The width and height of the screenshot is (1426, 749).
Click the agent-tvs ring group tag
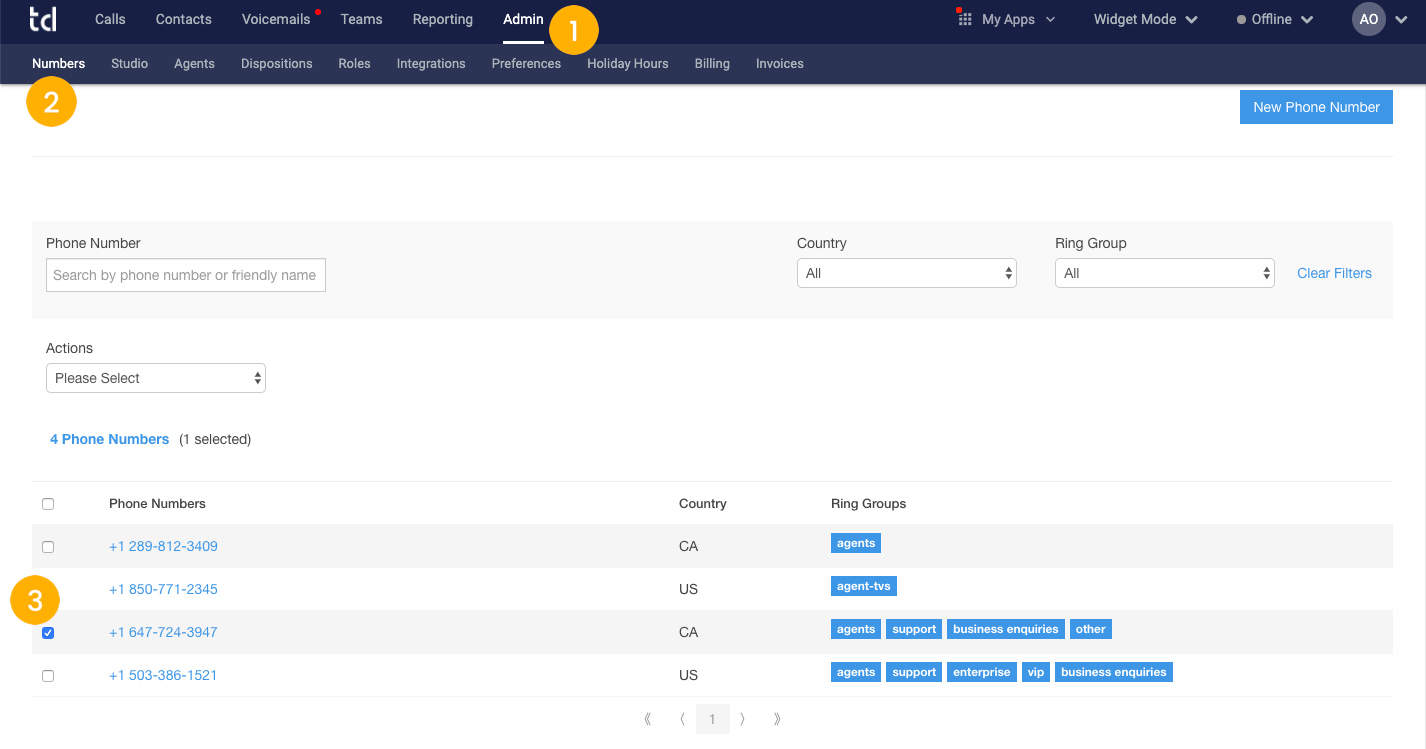click(864, 586)
